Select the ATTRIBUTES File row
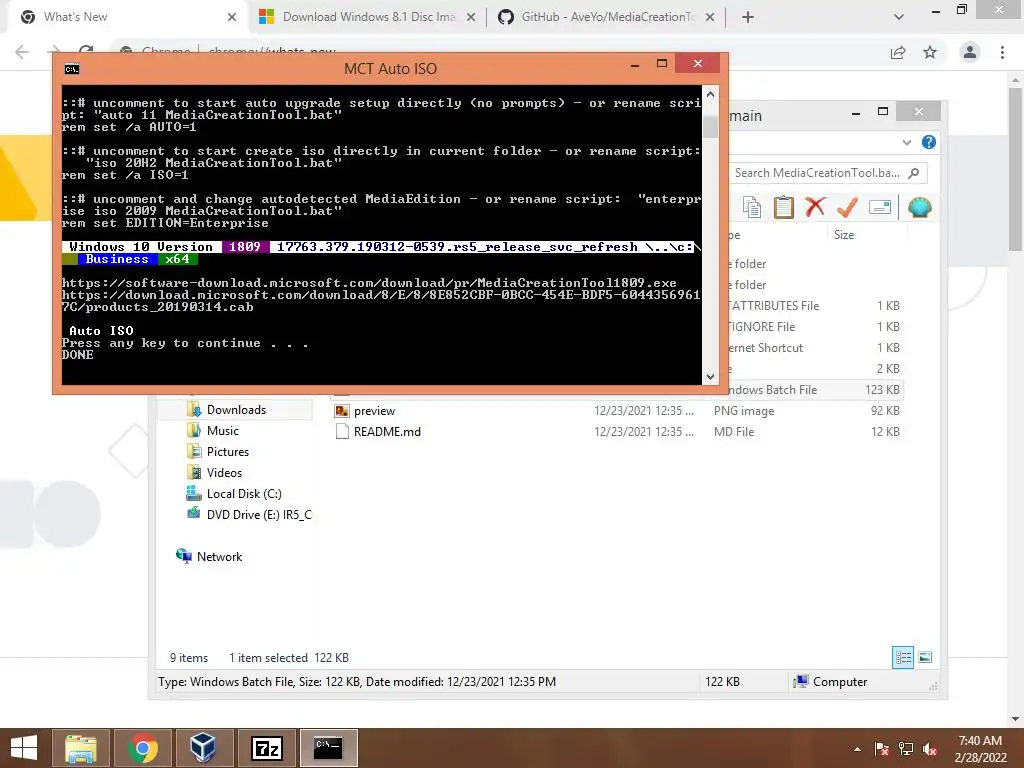This screenshot has height=768, width=1024. [814, 306]
